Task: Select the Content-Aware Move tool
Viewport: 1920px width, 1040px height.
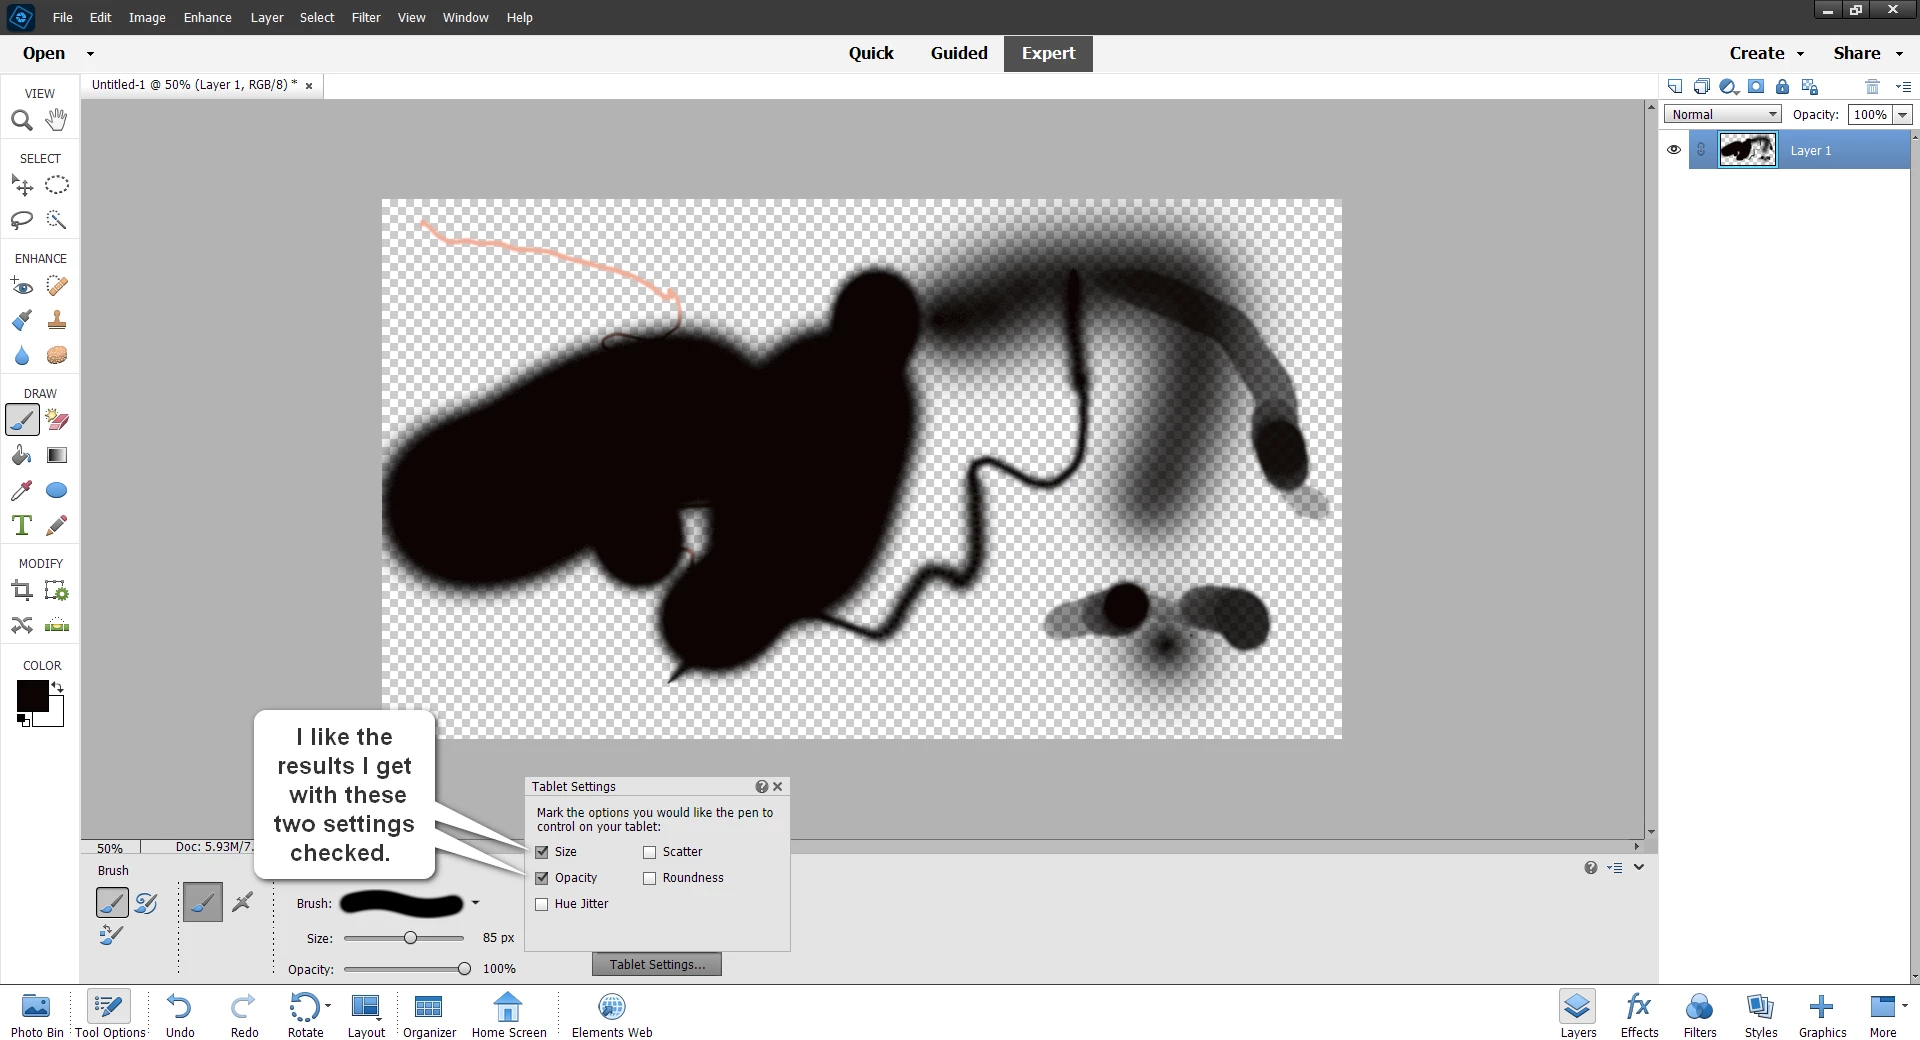Action: 22,626
